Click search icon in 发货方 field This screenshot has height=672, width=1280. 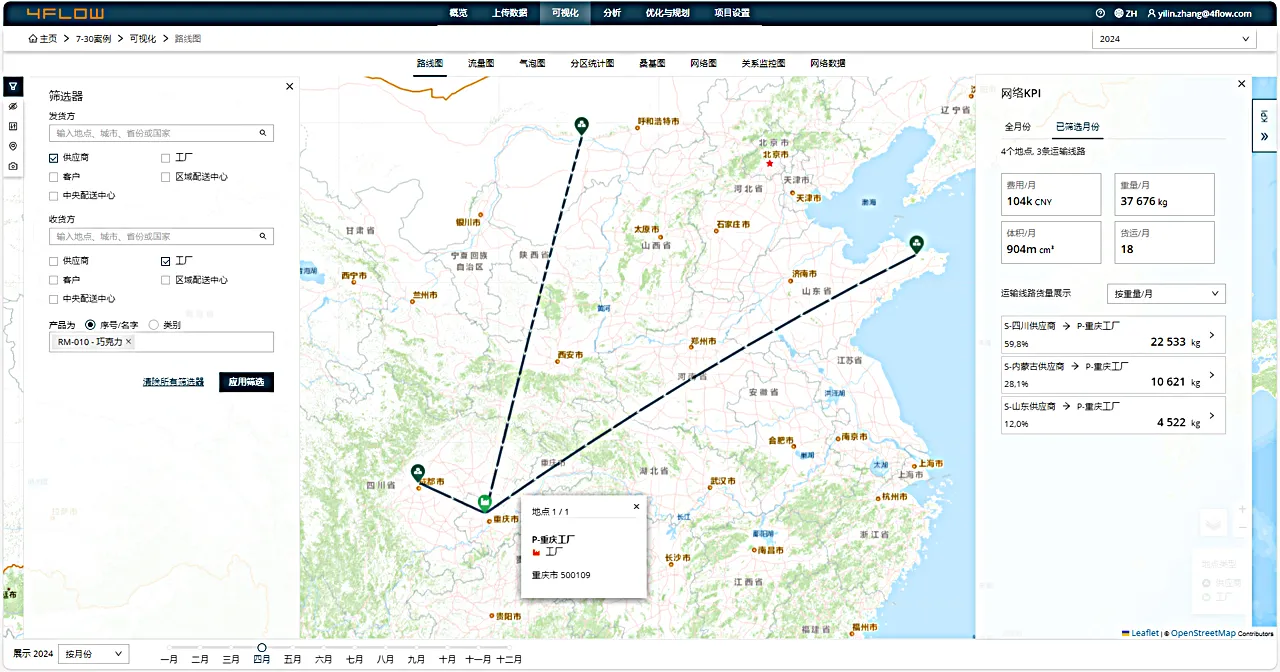tap(263, 133)
